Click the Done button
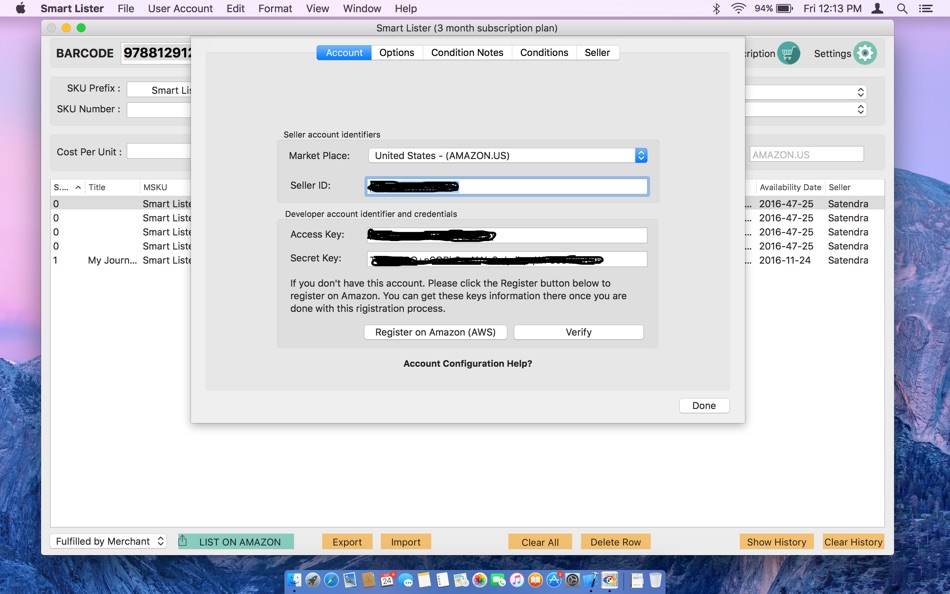 coord(704,405)
